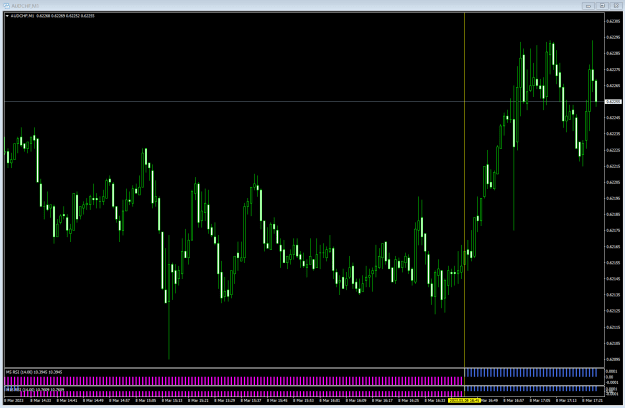Click the 8 Mar 14:49 time label

93,400
